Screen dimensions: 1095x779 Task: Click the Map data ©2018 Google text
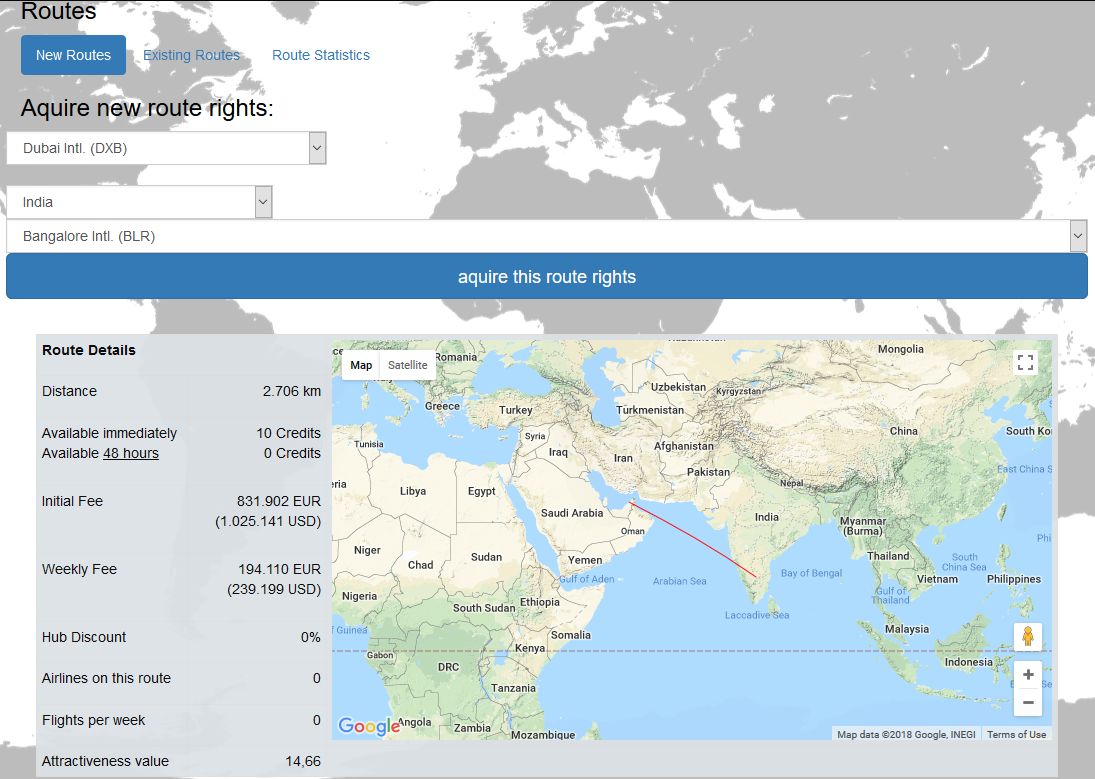tap(906, 734)
